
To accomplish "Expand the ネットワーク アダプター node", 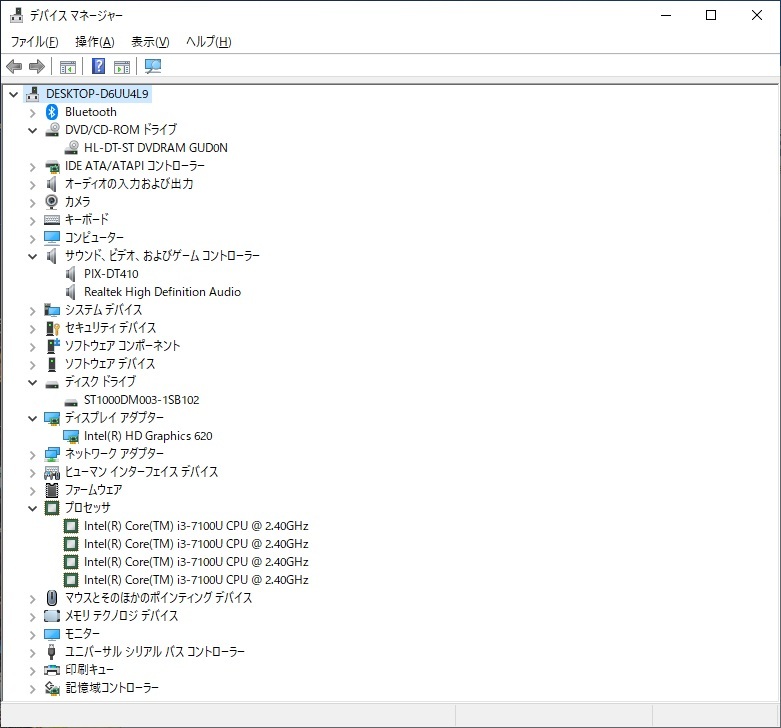I will pos(32,454).
